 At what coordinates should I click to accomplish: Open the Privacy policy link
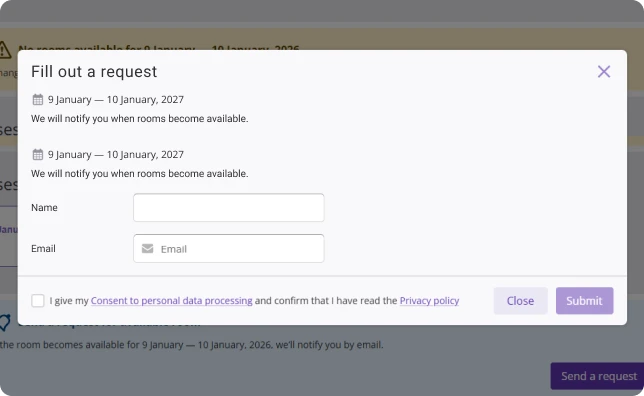coord(429,301)
